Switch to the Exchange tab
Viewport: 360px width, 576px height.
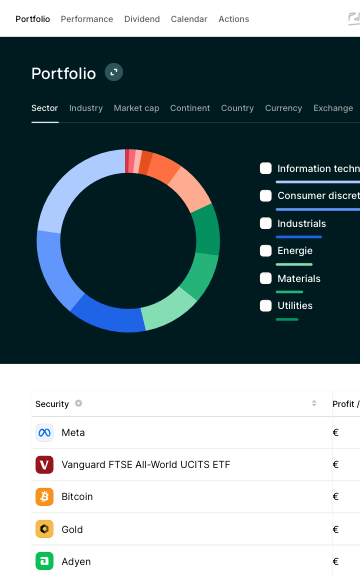(x=333, y=108)
